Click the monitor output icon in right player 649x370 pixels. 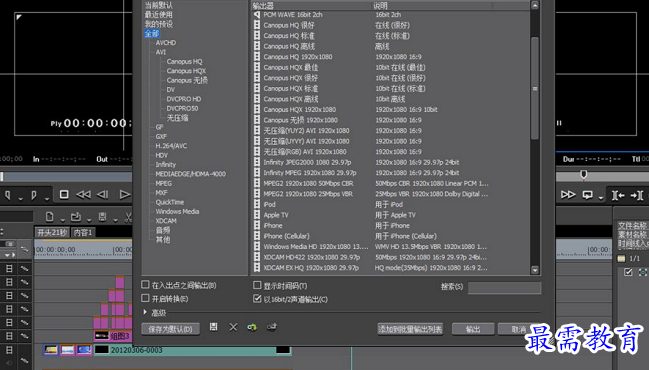(587, 195)
